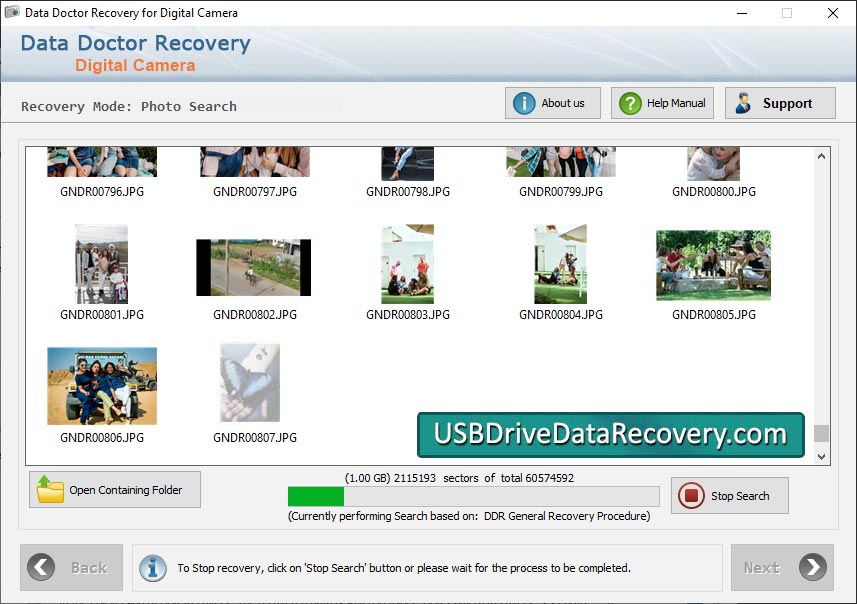The image size is (857, 604).
Task: Select the GNDR00802.JPG cyclist photo thumbnail
Action: 254,267
